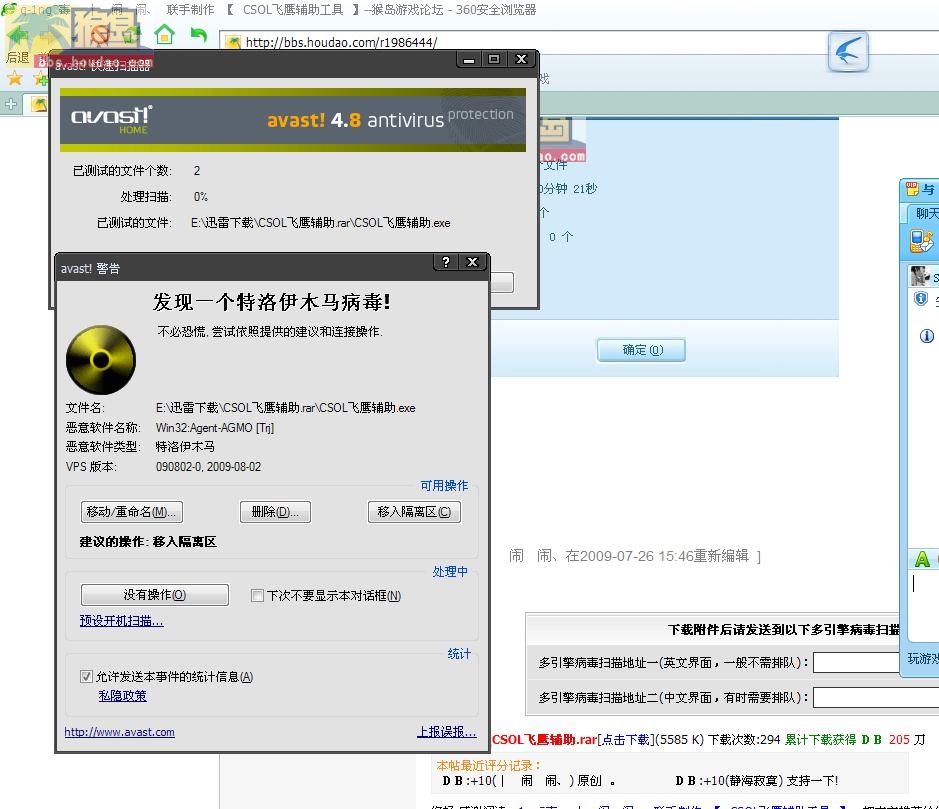Click the 多引擎病毒扫描地址一 input field
Viewport: 939px width, 809px height.
click(858, 662)
